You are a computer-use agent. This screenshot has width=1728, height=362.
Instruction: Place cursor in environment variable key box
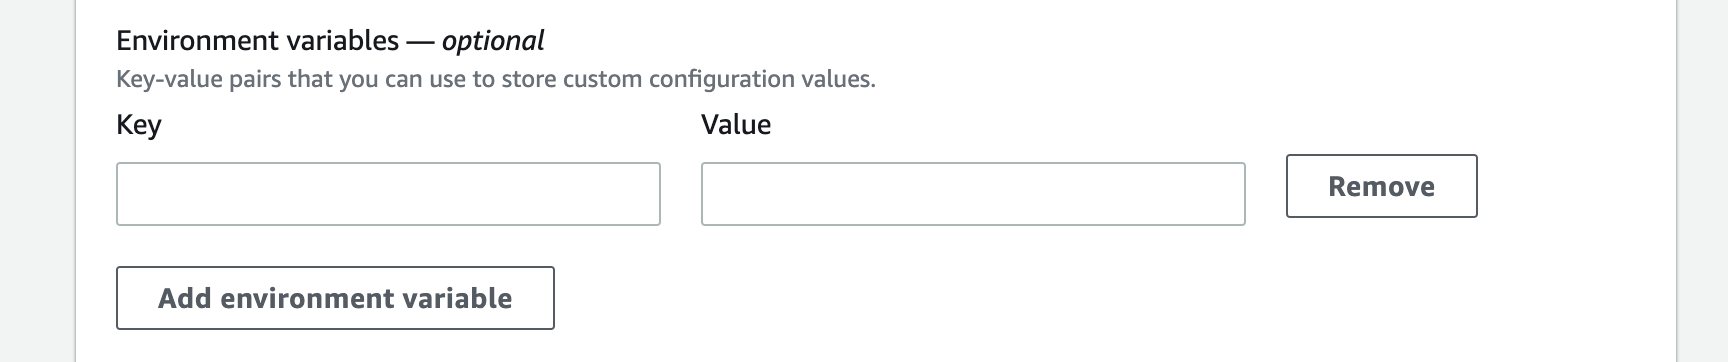pos(388,194)
